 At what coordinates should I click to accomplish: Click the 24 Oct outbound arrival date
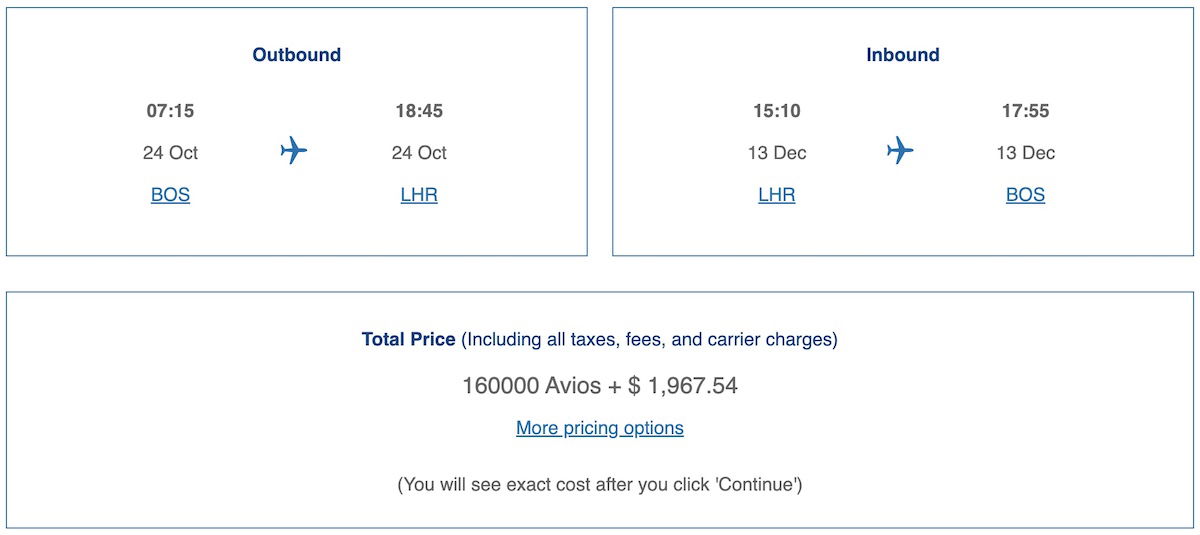point(419,153)
